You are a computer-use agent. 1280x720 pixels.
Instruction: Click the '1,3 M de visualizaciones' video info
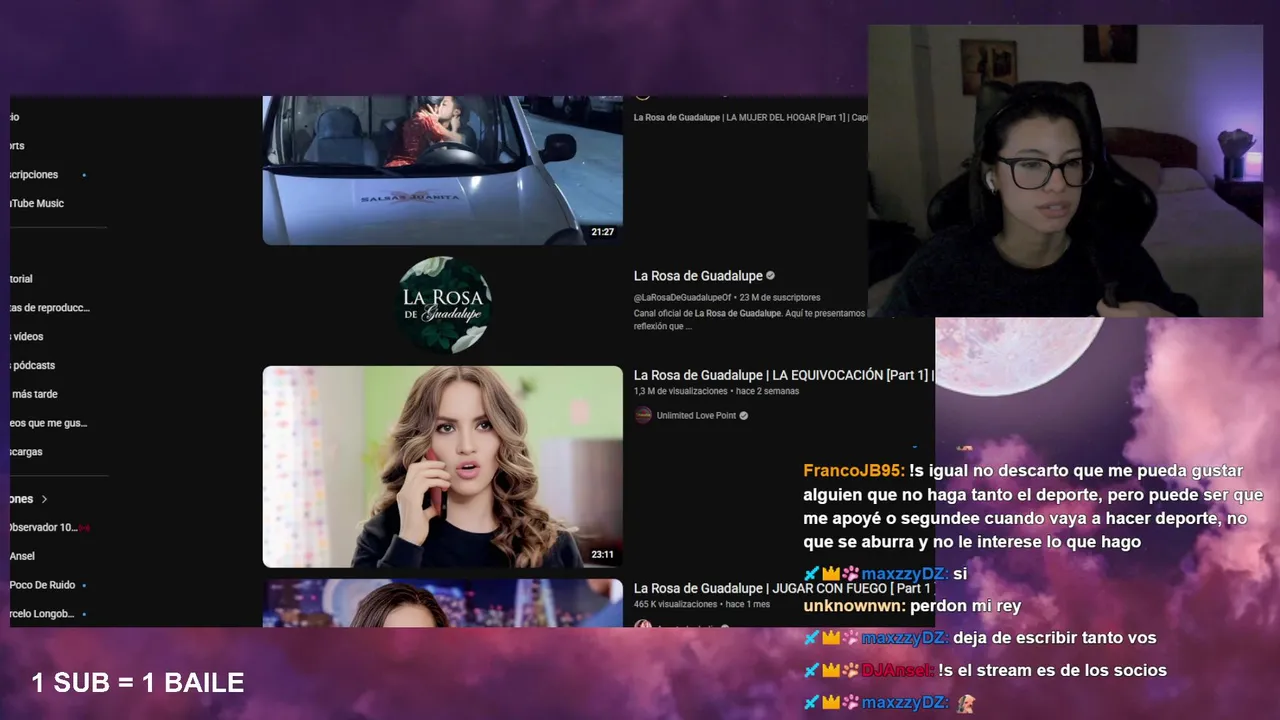pos(680,391)
